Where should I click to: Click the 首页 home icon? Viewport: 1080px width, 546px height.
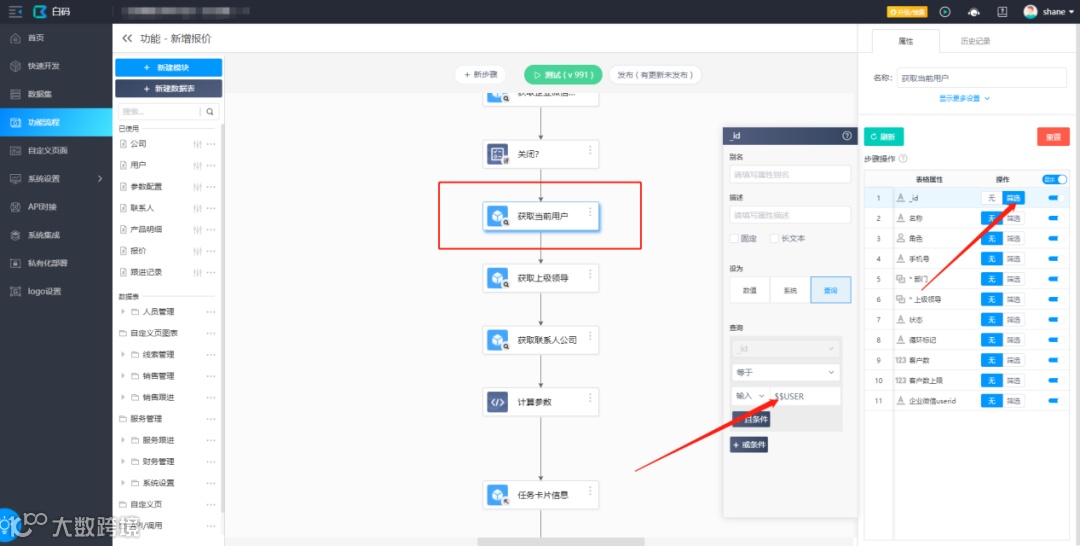pos(15,38)
